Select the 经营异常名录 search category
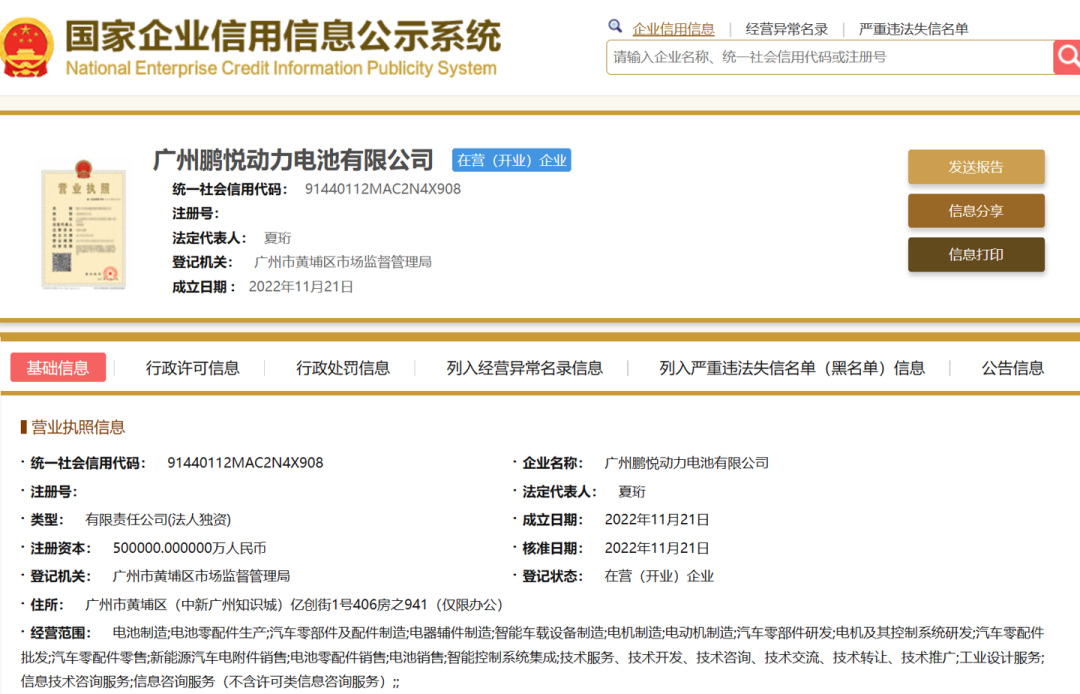This screenshot has height=694, width=1080. pyautogui.click(x=787, y=29)
